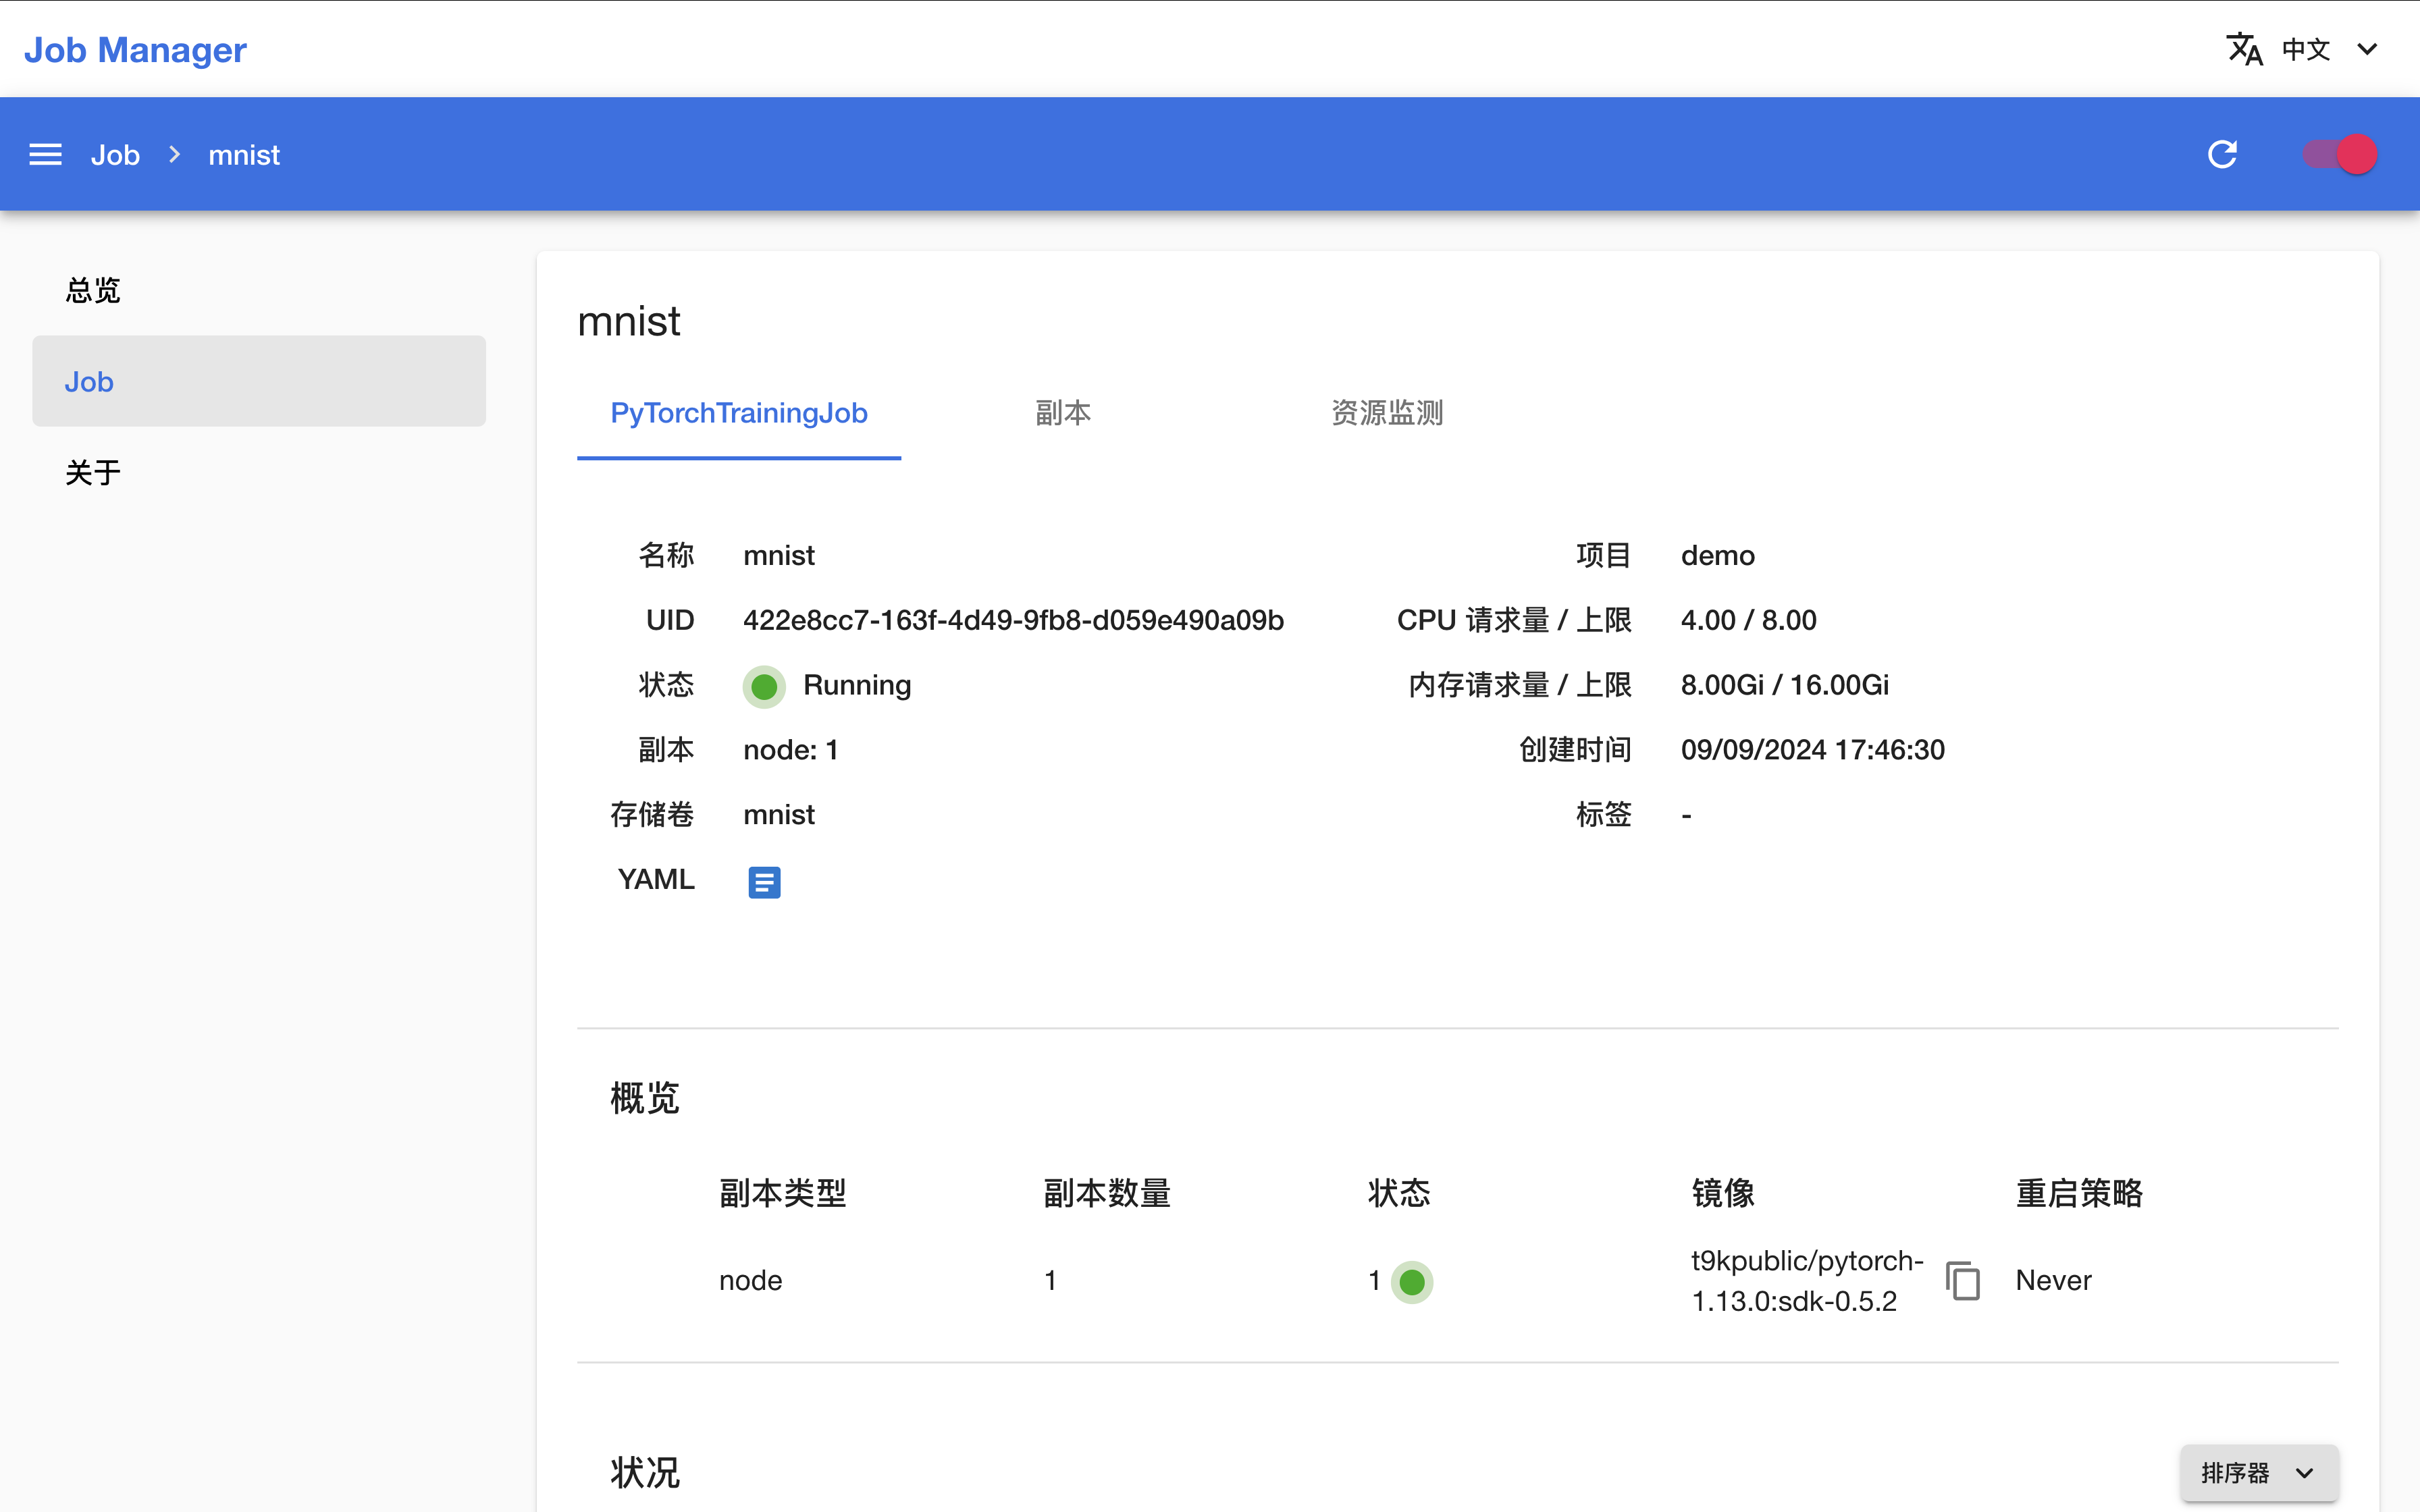The image size is (2420, 1512).
Task: Click the 副本数量 column header
Action: [1107, 1193]
